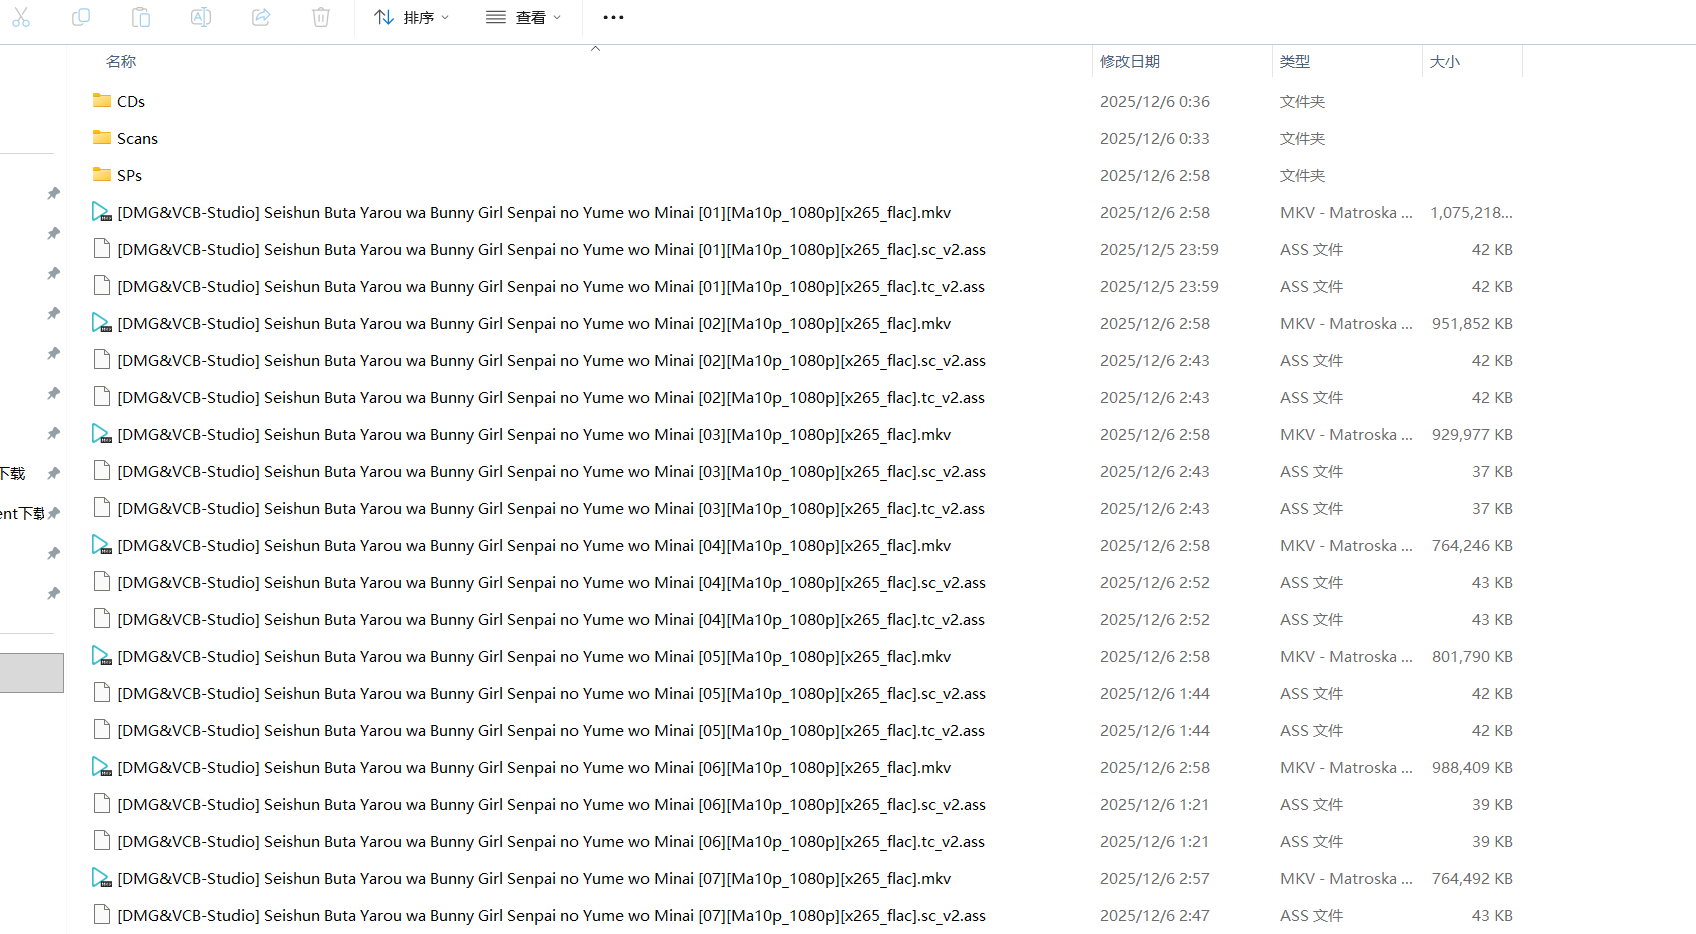
Task: Click the file icon of the [02] tc_v2.ass subtitle
Action: click(101, 397)
